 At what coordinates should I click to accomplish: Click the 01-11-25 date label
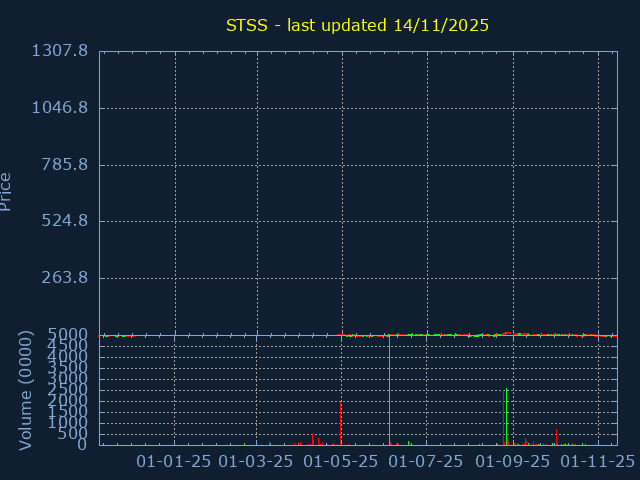click(x=597, y=461)
